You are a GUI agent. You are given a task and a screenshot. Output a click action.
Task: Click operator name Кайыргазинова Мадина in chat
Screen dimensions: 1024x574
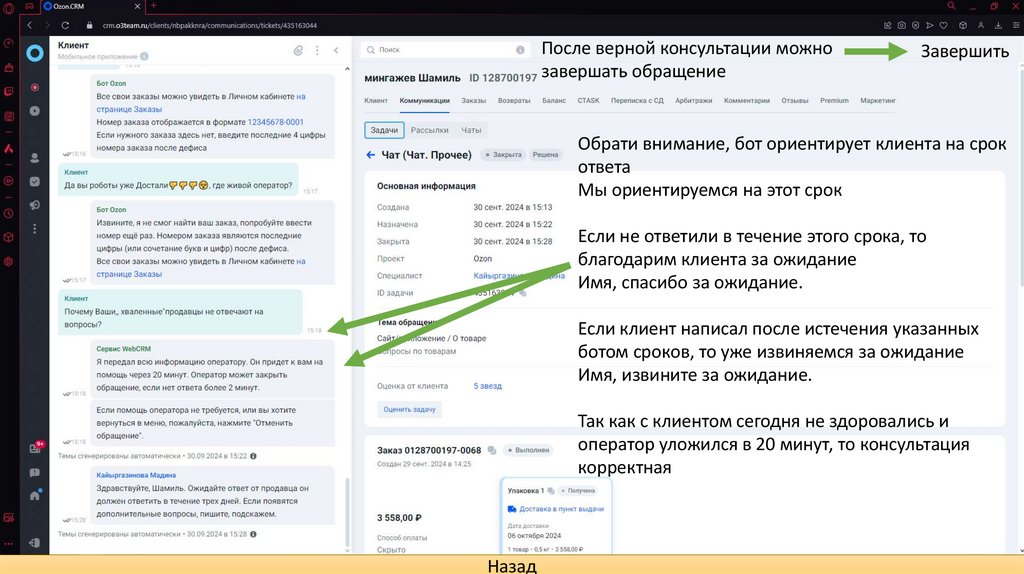[136, 475]
